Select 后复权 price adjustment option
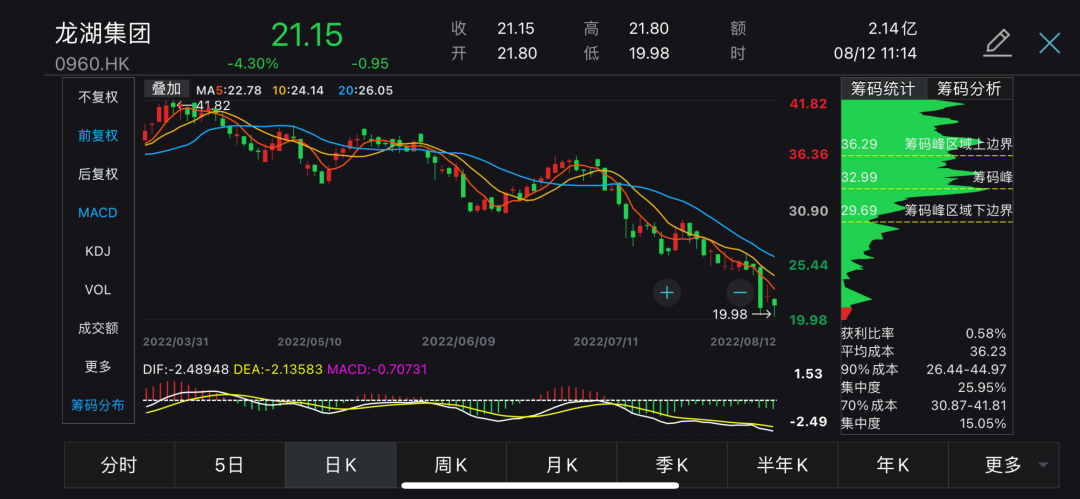1080x499 pixels. tap(98, 174)
